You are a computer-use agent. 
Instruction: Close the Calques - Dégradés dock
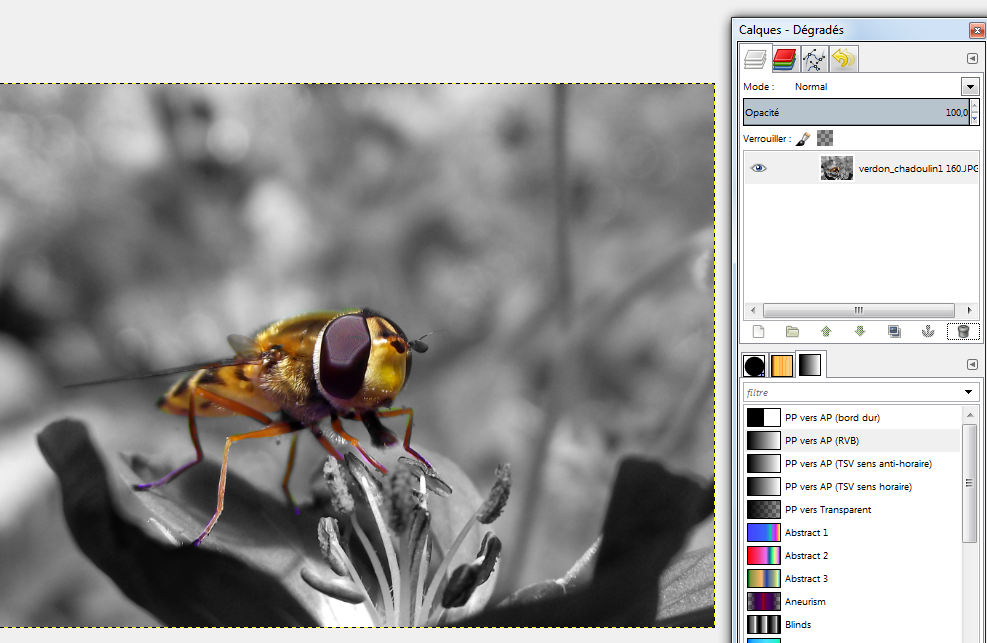[x=978, y=30]
